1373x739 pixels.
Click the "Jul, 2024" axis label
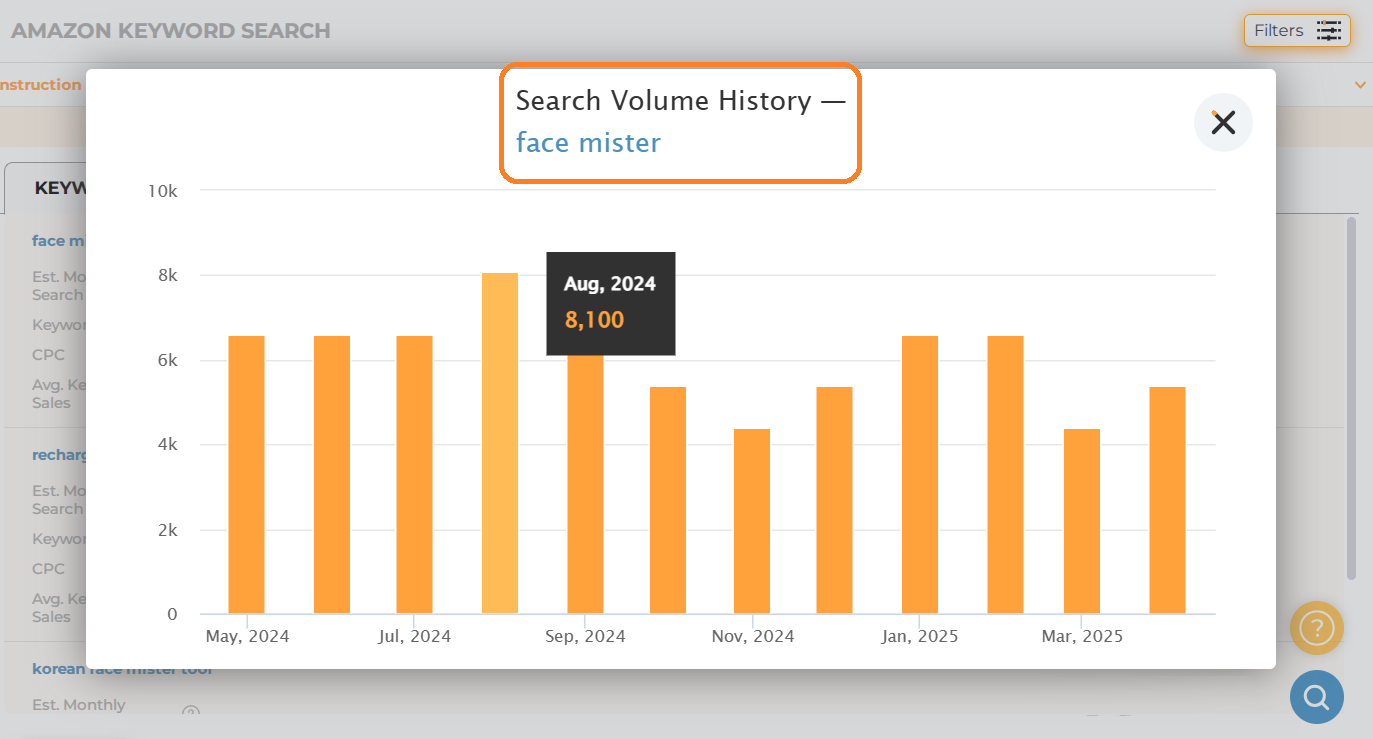(x=415, y=636)
